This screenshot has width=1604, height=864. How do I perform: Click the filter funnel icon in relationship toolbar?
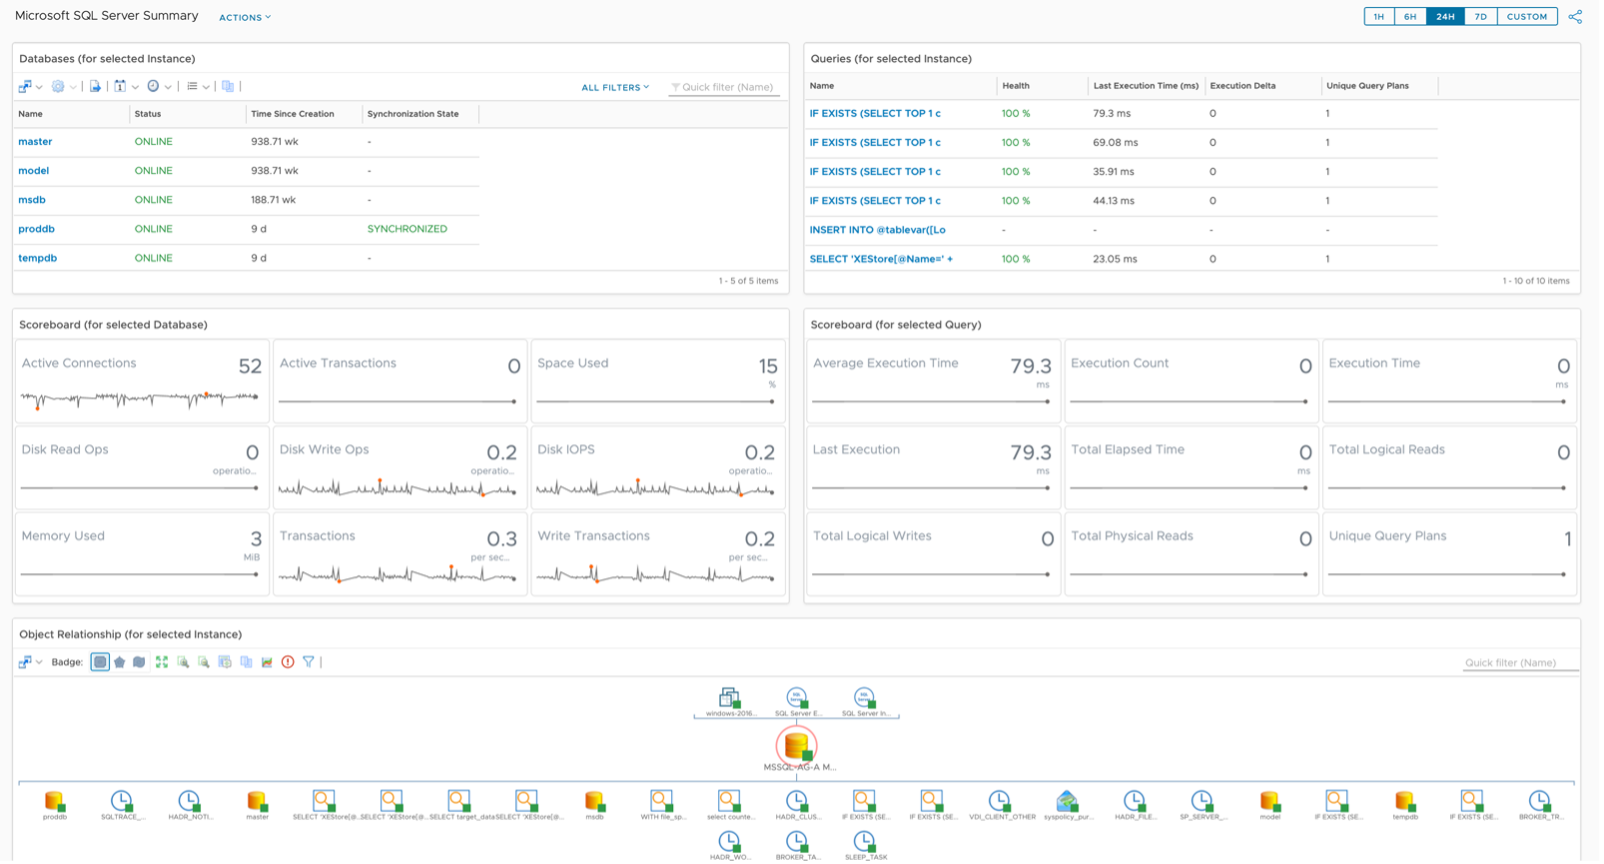pyautogui.click(x=309, y=663)
